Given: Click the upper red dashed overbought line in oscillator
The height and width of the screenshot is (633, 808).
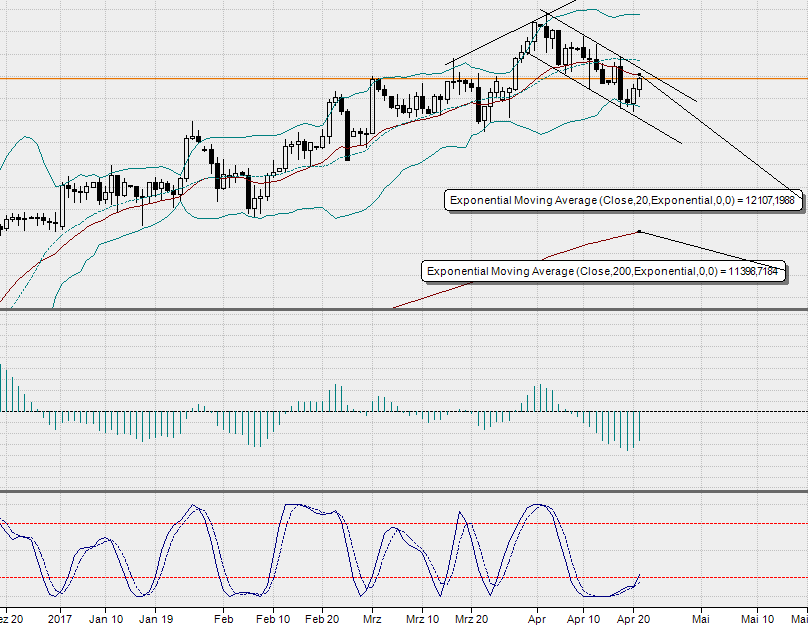Looking at the screenshot, I should 404,524.
